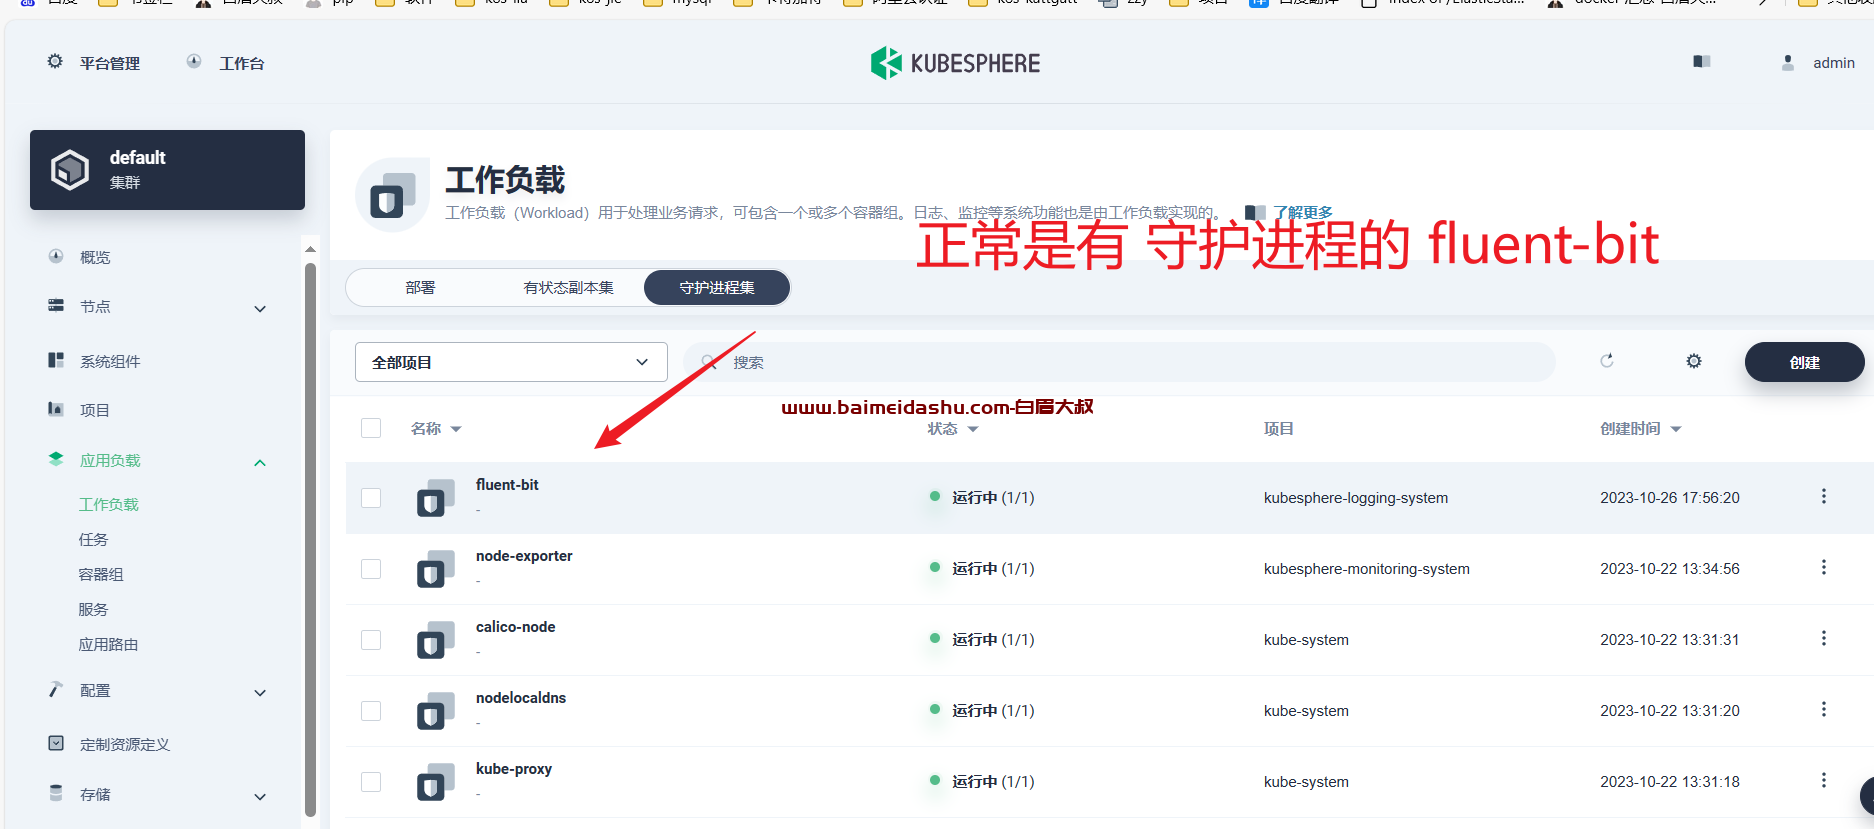Check the fluent-bit row checkbox
1874x829 pixels.
(x=371, y=498)
